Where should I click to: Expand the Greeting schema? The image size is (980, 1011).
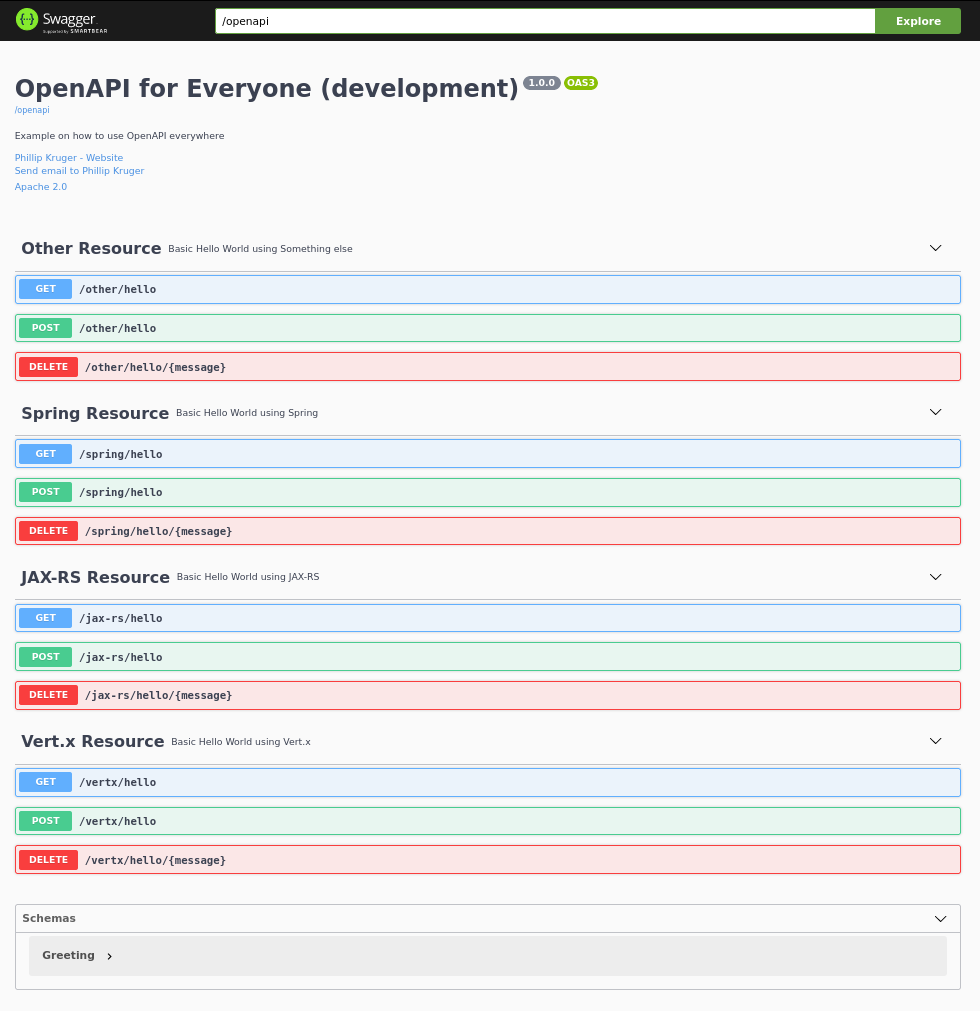point(70,955)
